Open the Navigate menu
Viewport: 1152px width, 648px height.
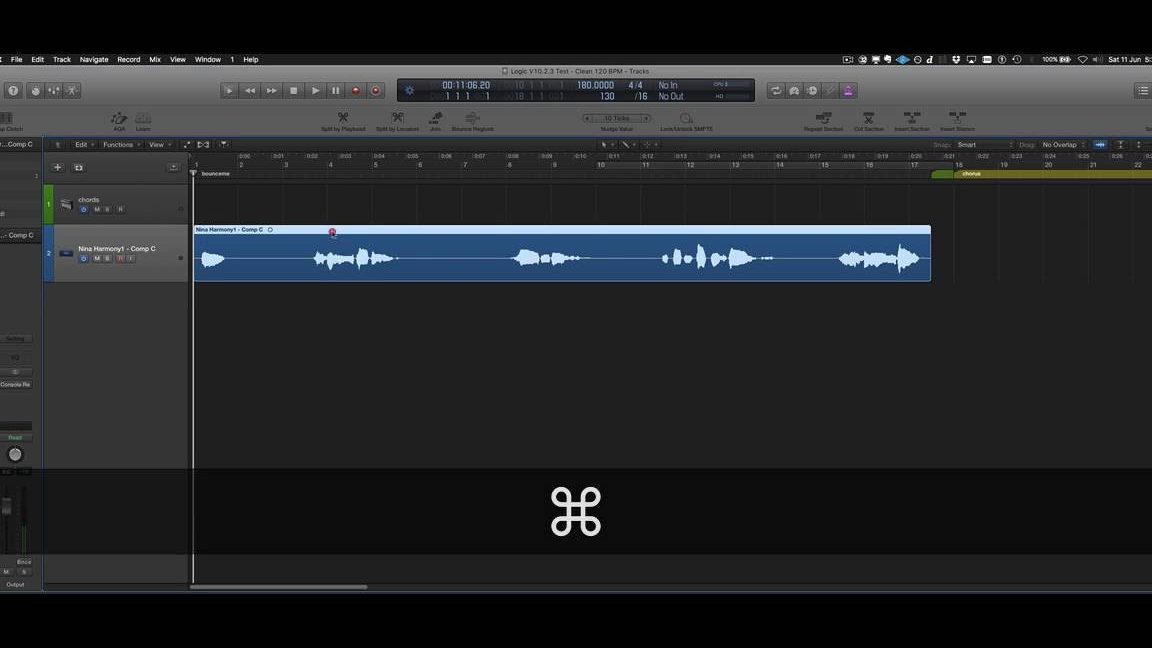pos(93,59)
